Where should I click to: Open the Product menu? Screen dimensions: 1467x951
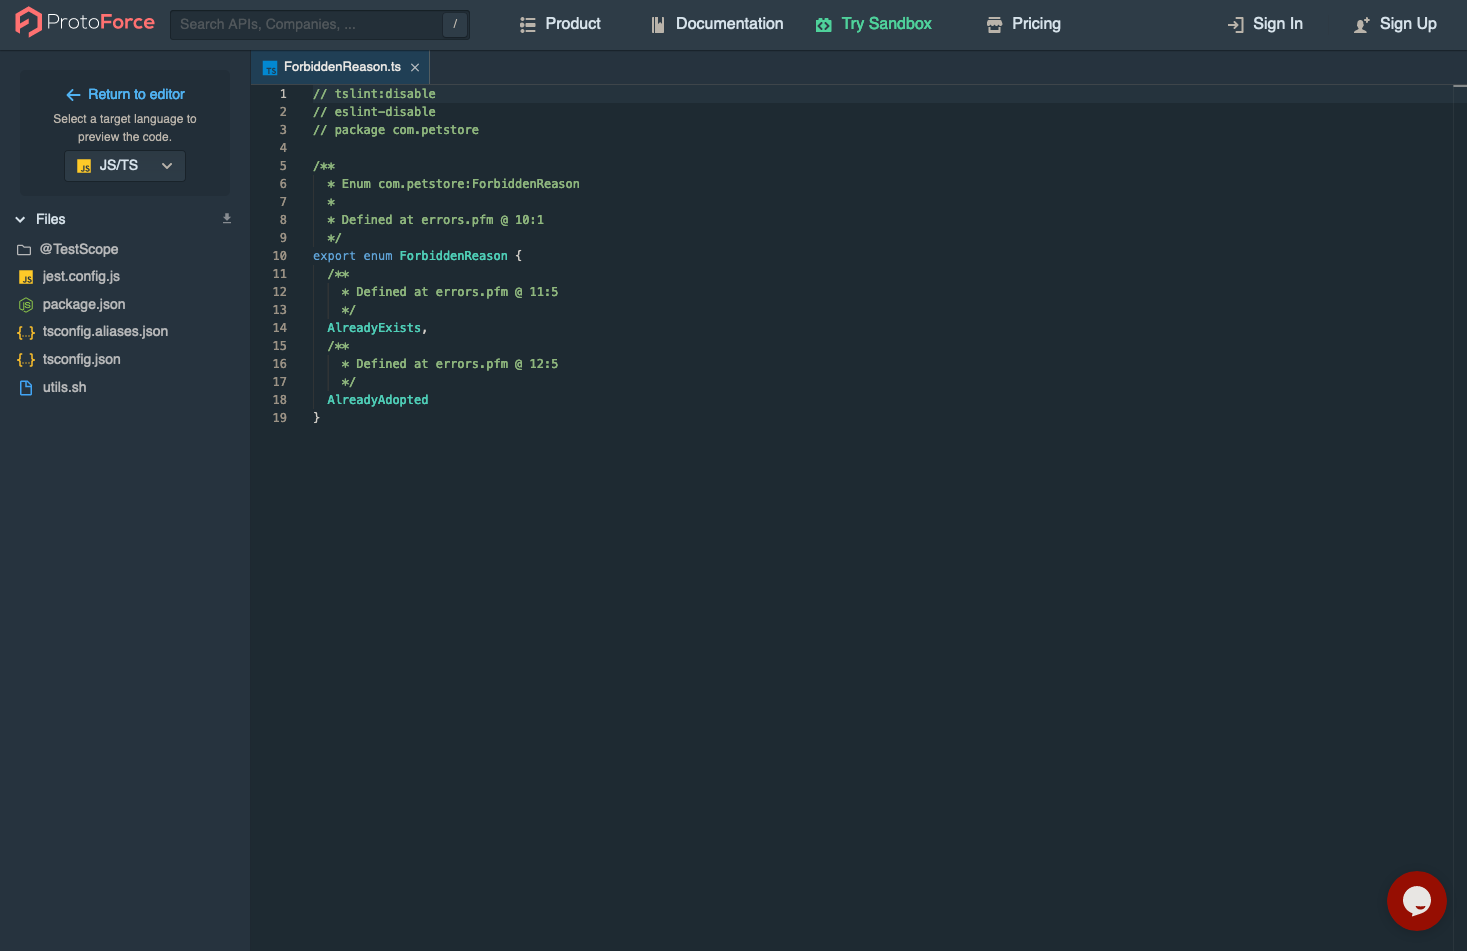[x=560, y=24]
